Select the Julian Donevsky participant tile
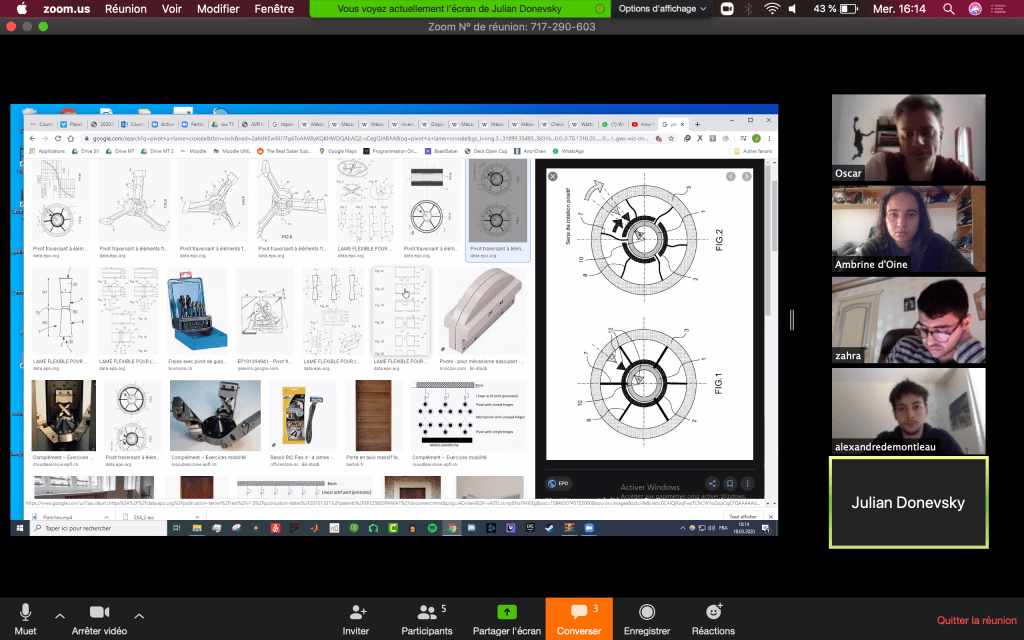The height and width of the screenshot is (640, 1024). coord(908,502)
